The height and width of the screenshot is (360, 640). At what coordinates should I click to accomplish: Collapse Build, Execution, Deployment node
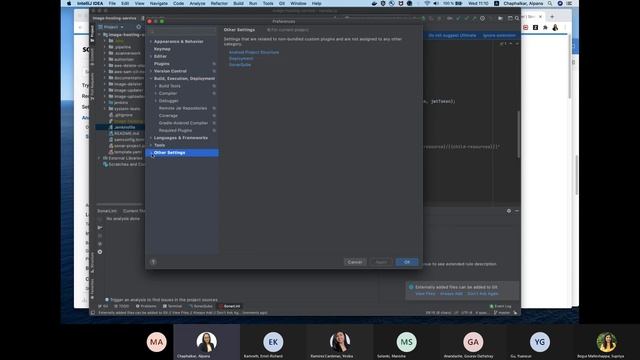pos(151,78)
